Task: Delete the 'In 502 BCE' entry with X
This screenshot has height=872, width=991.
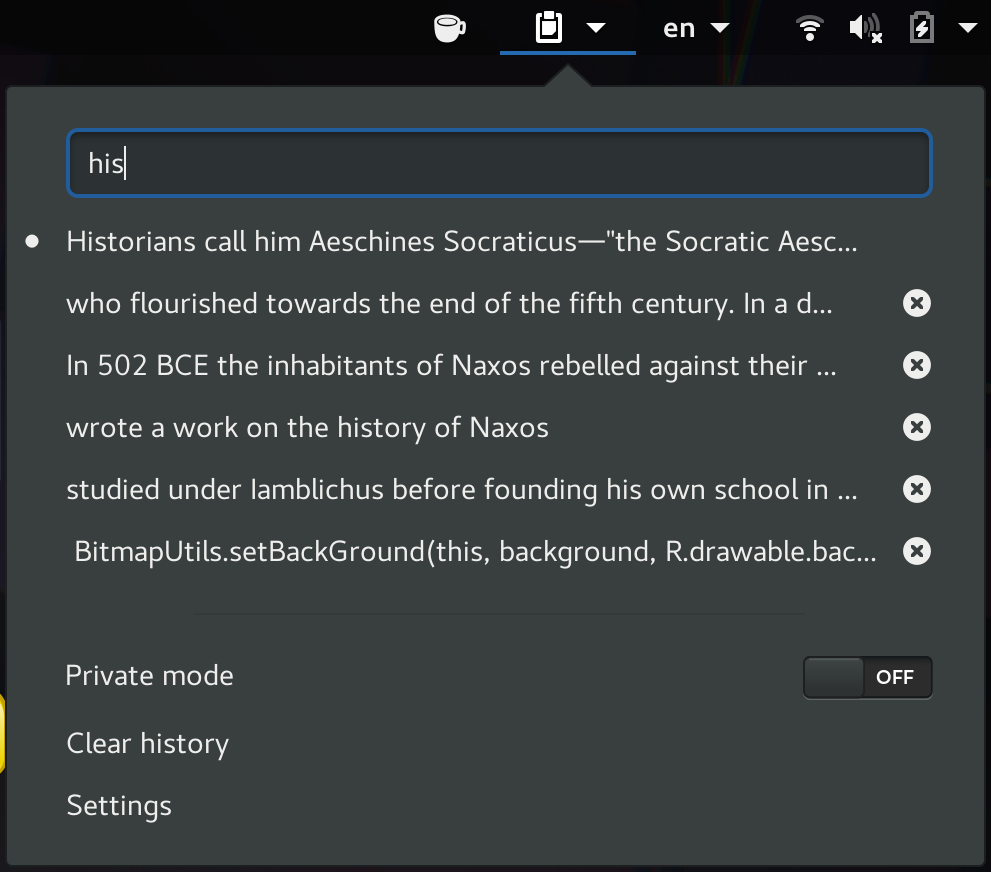Action: [916, 365]
